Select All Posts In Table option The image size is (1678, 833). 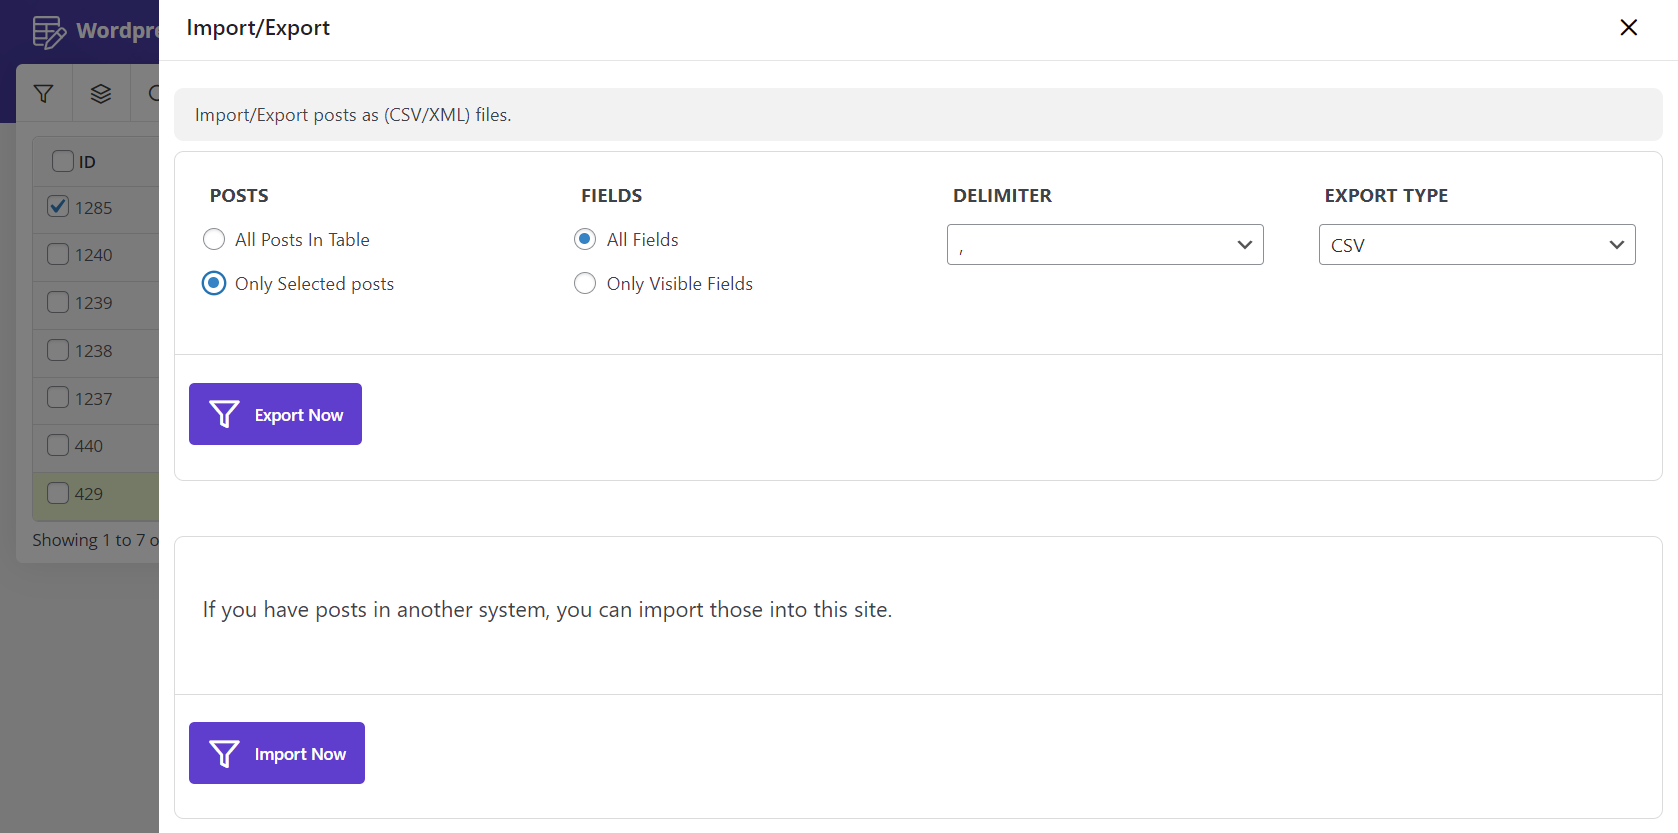coord(214,239)
